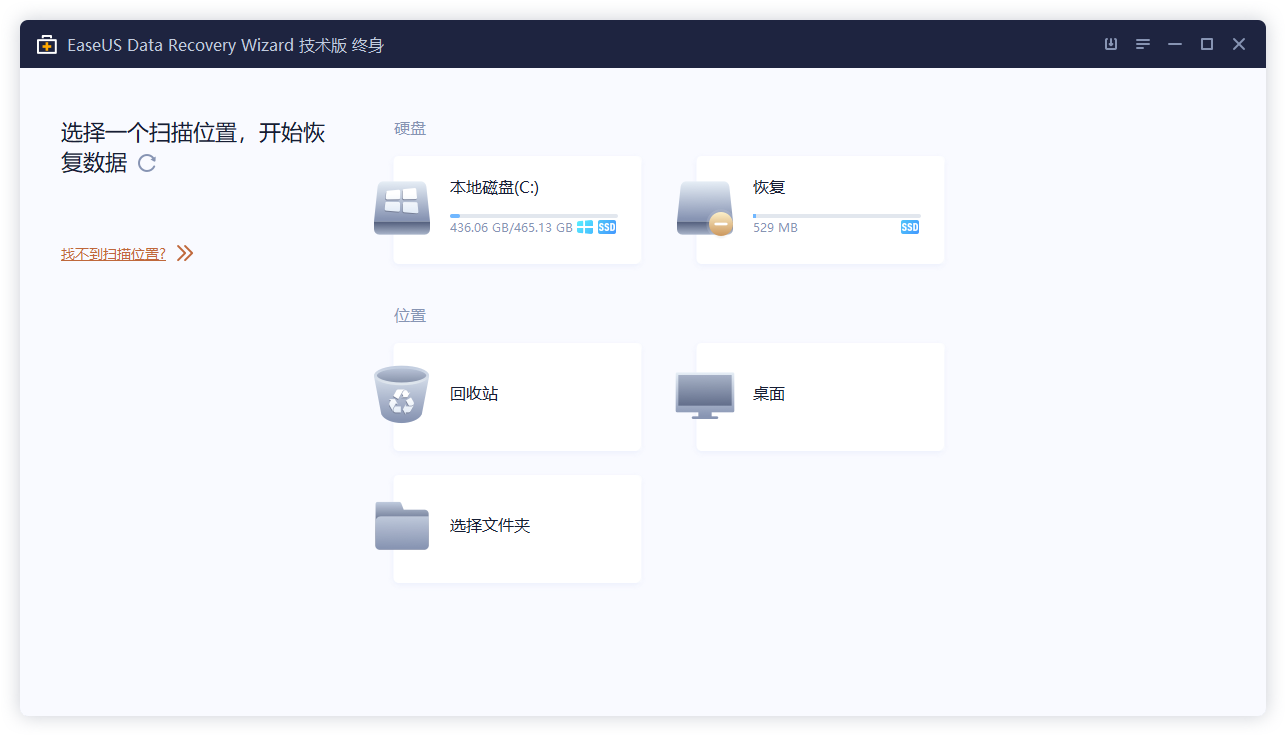This screenshot has height=736, width=1286.
Task: Click the partition layout icon beside drive C: capacity
Action: point(583,227)
